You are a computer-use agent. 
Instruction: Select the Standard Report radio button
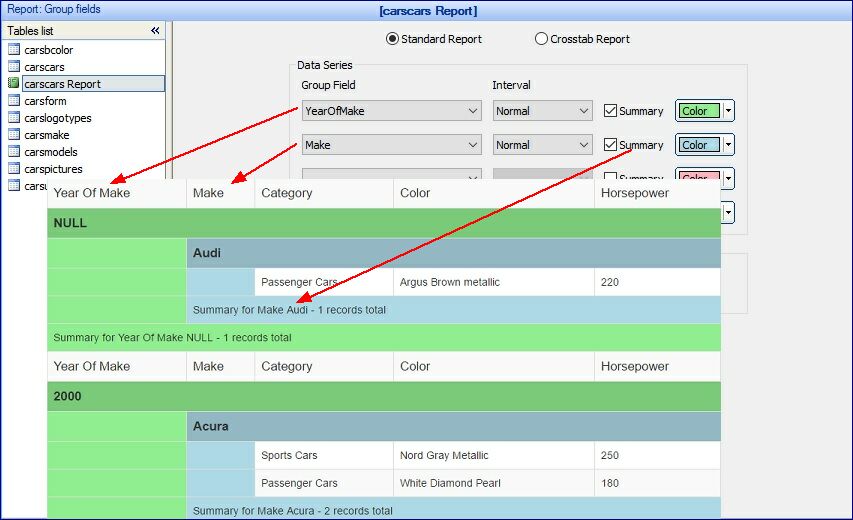(x=392, y=39)
